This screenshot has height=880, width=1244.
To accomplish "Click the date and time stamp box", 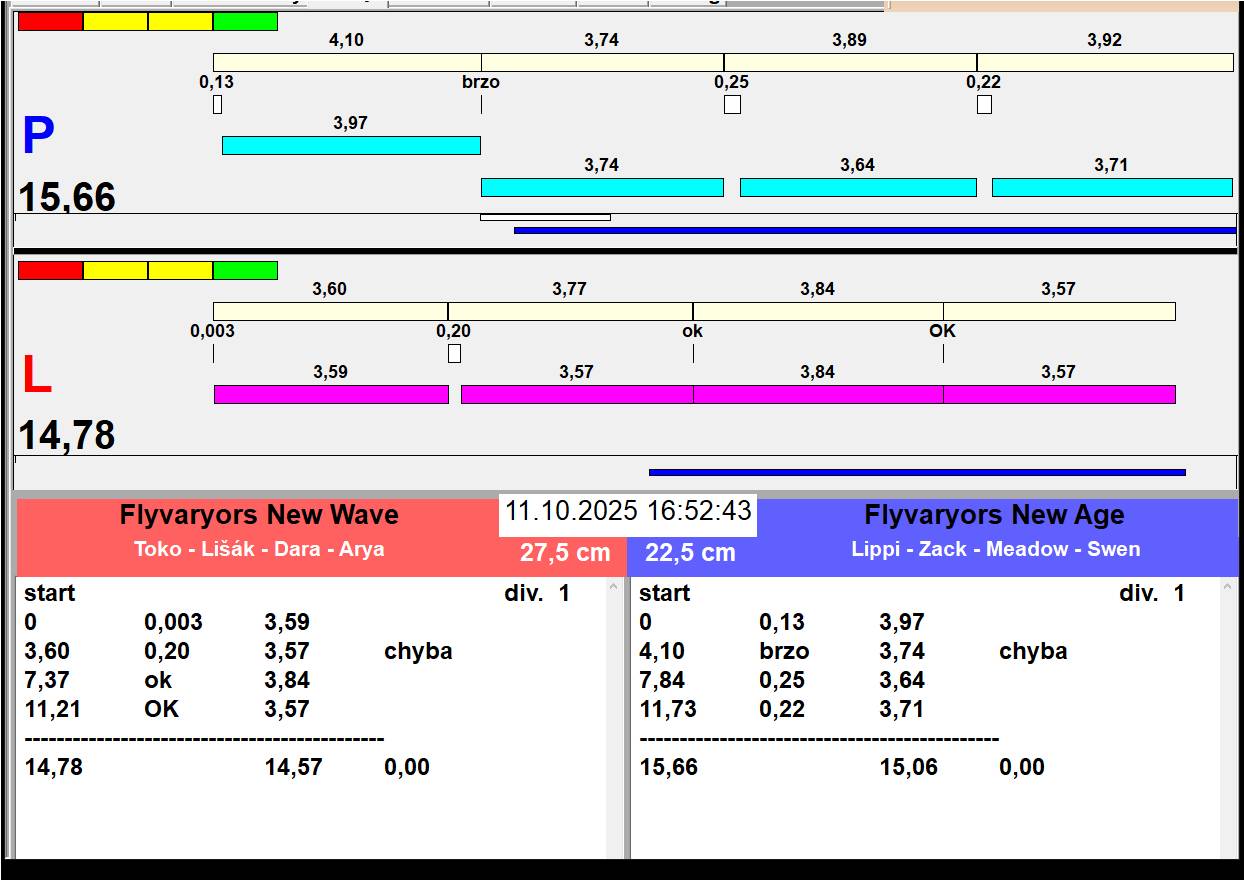I will click(x=627, y=511).
